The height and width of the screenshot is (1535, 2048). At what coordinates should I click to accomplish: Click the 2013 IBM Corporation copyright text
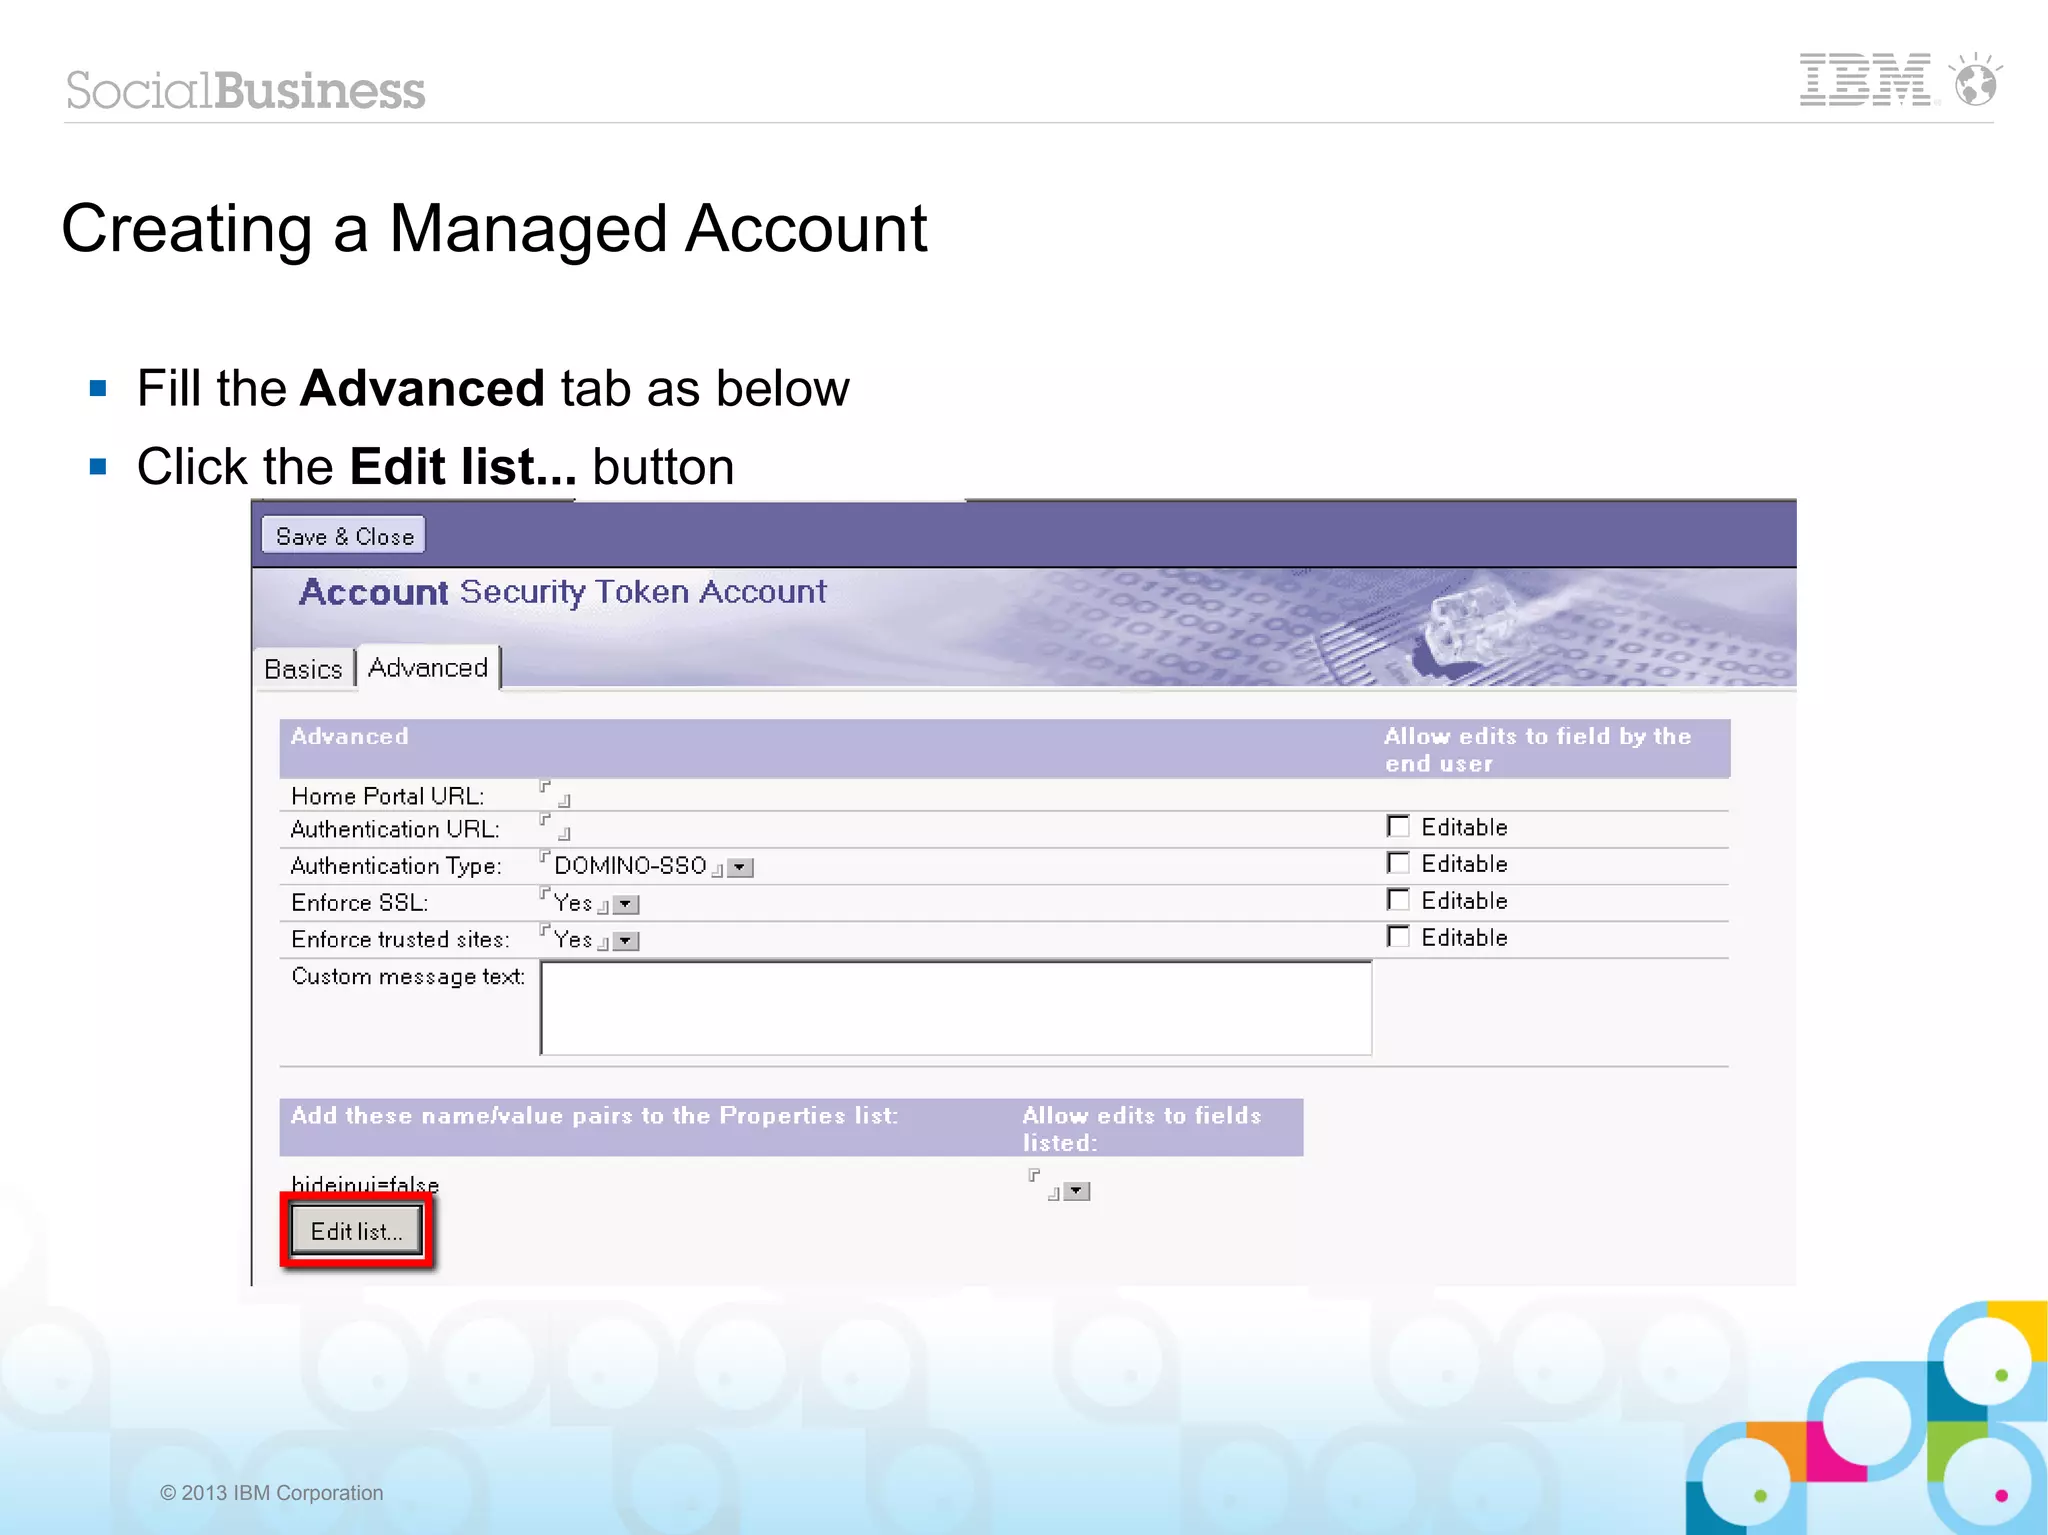pos(272,1492)
